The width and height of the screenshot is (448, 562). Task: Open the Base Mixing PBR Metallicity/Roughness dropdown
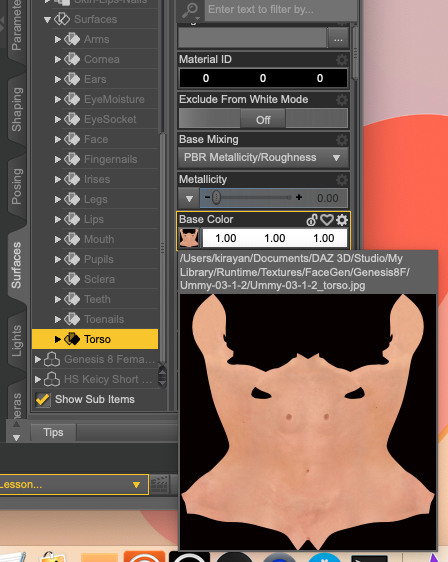(263, 158)
